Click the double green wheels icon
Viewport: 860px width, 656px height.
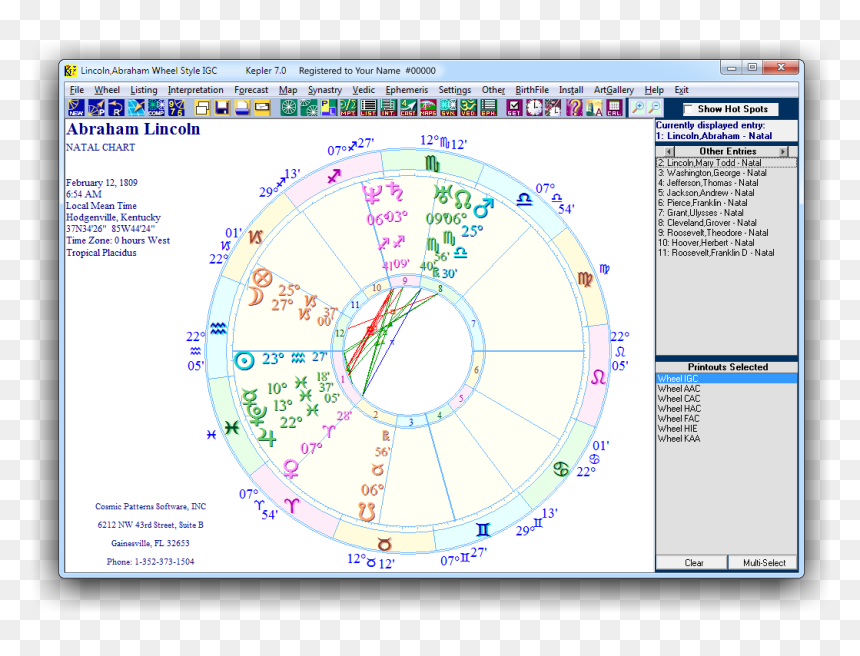point(309,108)
